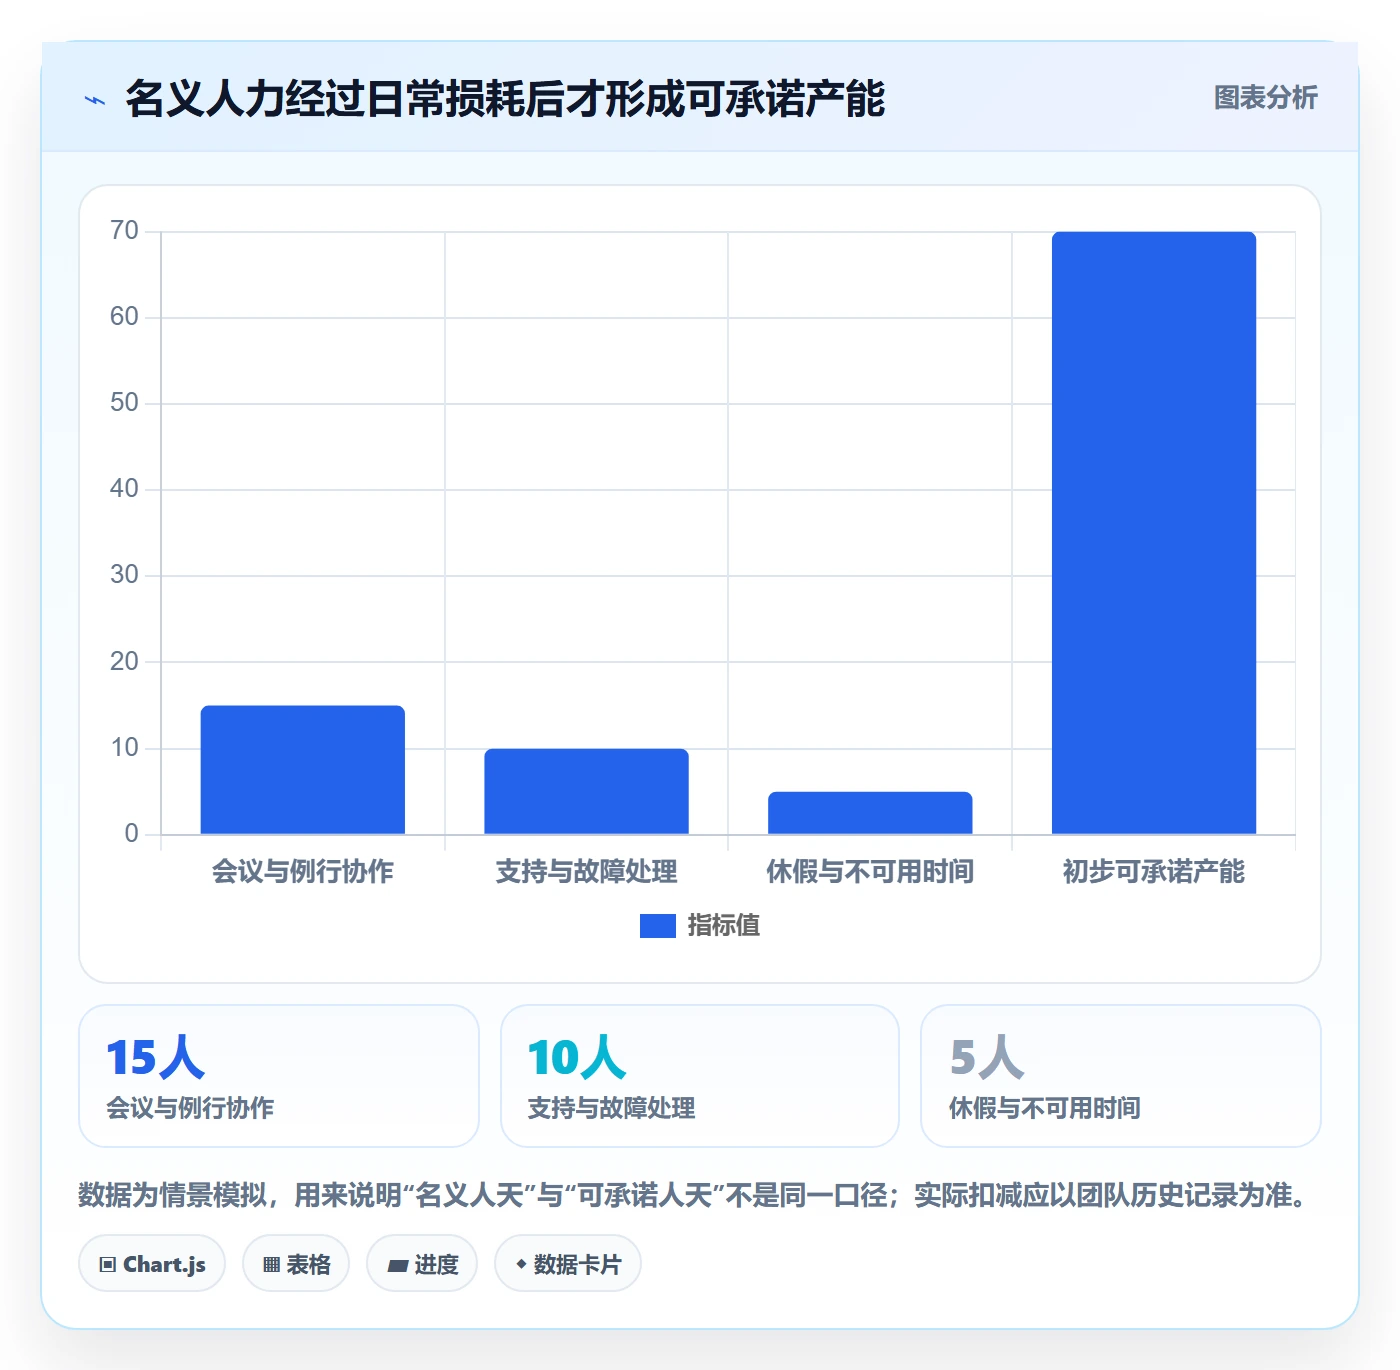1400x1370 pixels.
Task: Click the 指标值 legend label
Action: click(x=724, y=926)
